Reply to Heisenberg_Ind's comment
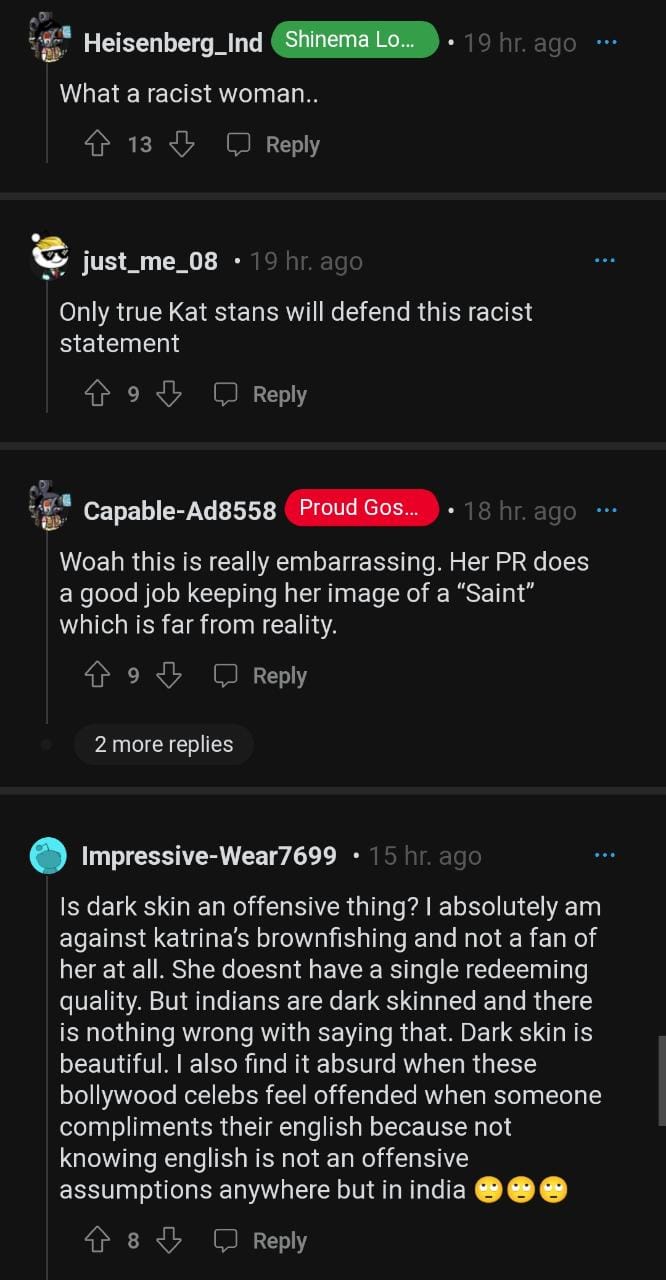 (273, 145)
